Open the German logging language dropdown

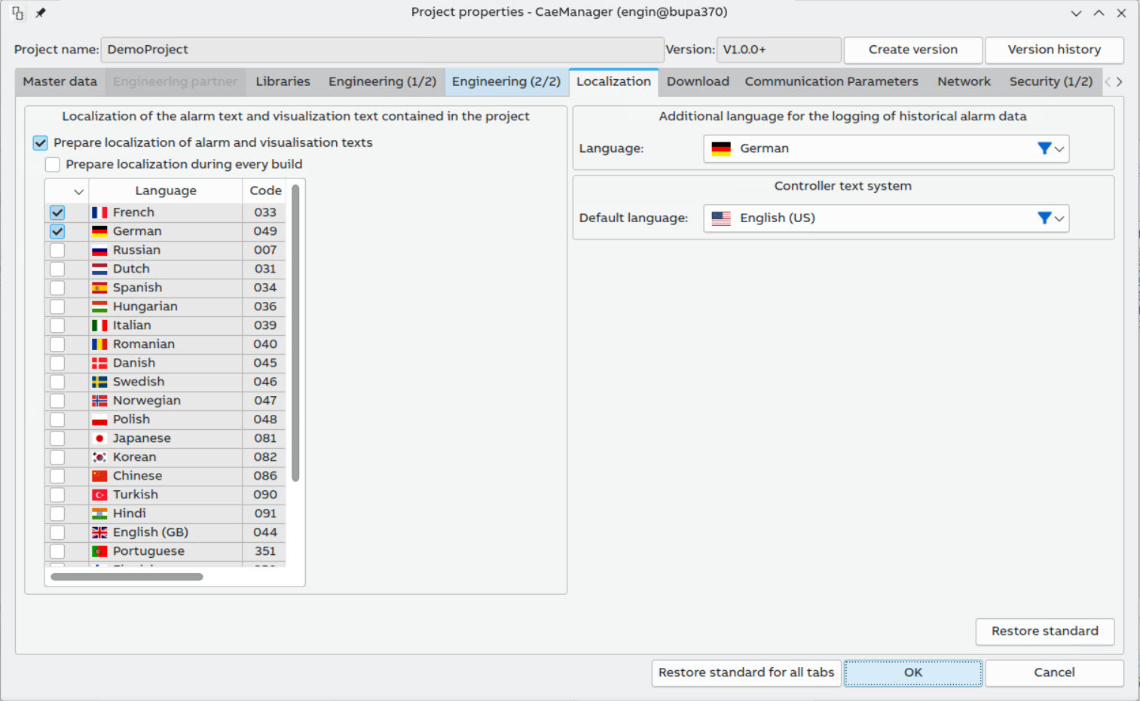[x=885, y=149]
